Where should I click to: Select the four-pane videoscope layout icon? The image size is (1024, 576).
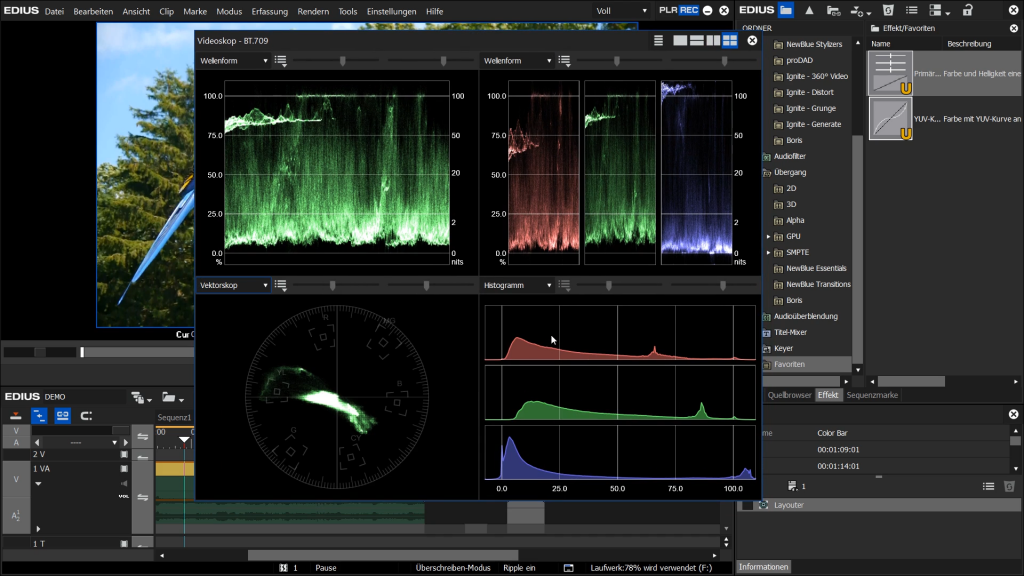[730, 40]
